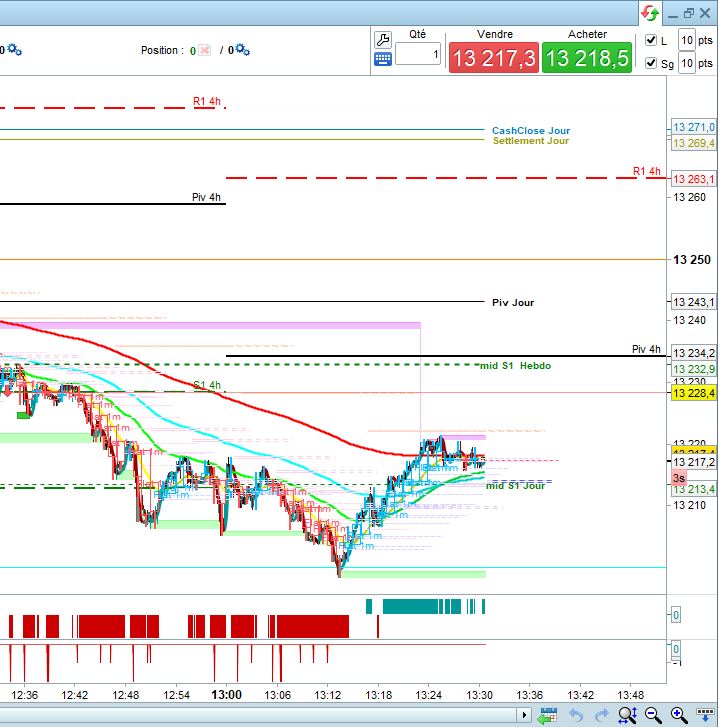The image size is (718, 727).
Task: Open the gears icon after Position slash zero
Action: point(242,50)
